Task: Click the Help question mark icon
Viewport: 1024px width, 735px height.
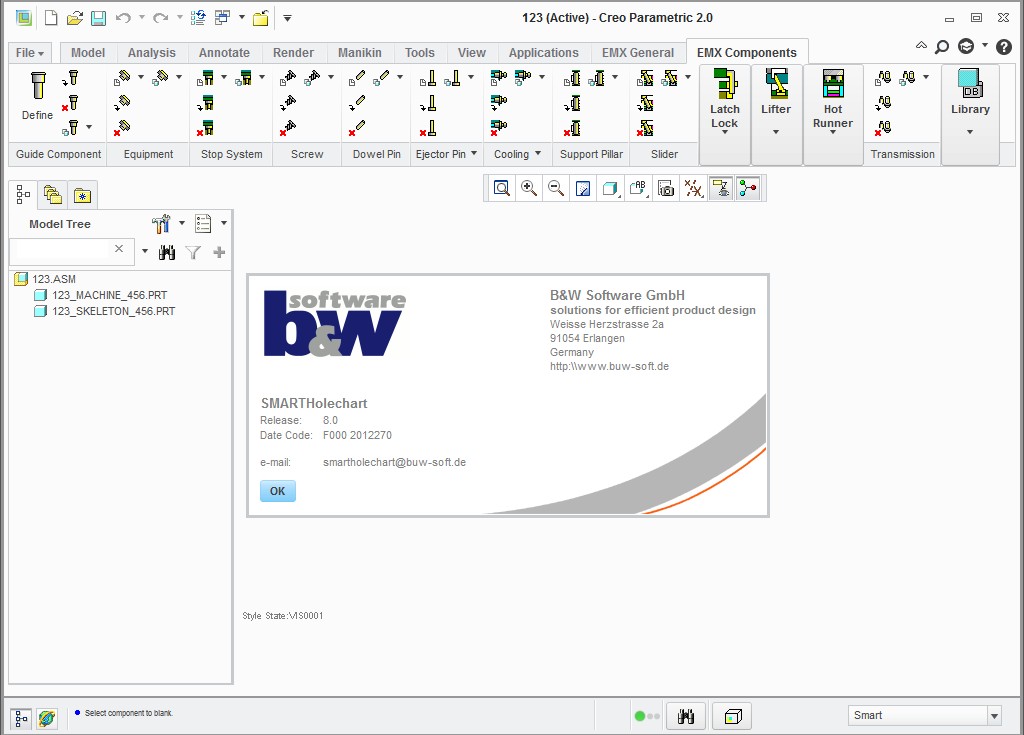Action: [x=1004, y=46]
